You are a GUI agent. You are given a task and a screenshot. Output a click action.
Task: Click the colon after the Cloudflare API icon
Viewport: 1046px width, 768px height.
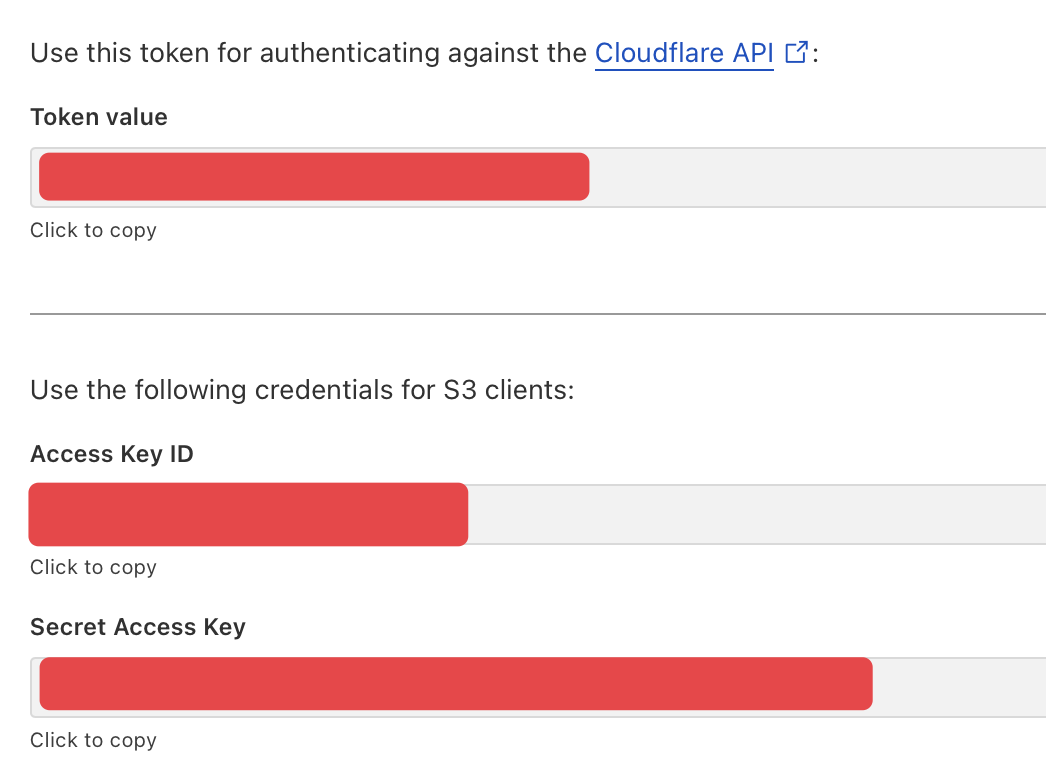coord(815,54)
